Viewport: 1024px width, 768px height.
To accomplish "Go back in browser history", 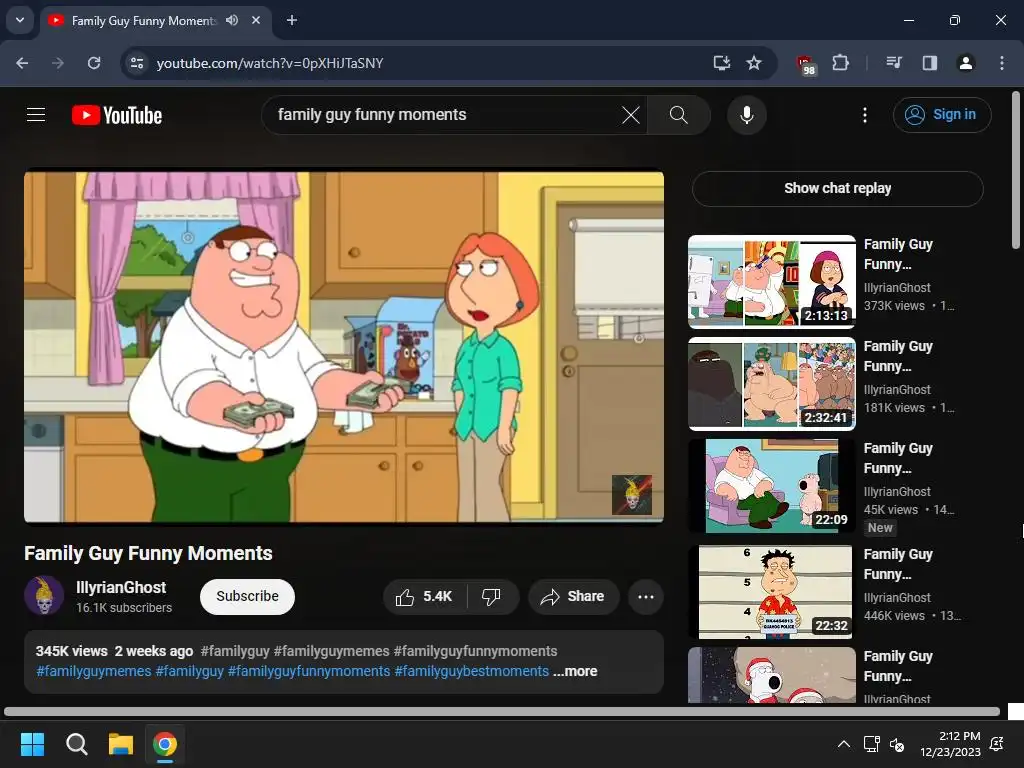I will pos(22,63).
